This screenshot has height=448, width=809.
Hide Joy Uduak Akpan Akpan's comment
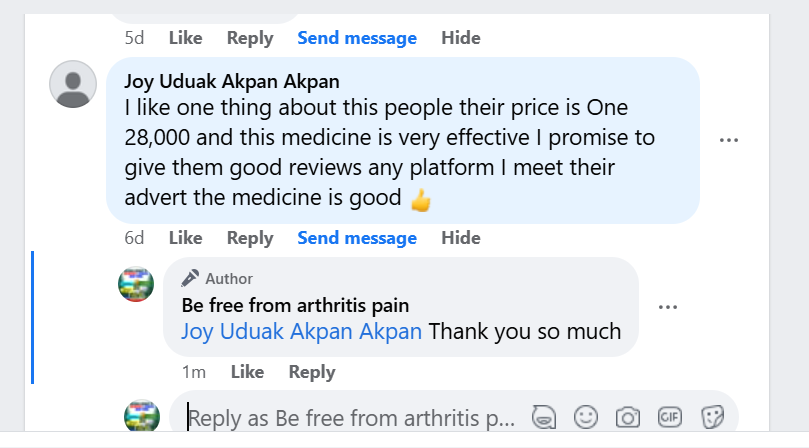click(461, 238)
